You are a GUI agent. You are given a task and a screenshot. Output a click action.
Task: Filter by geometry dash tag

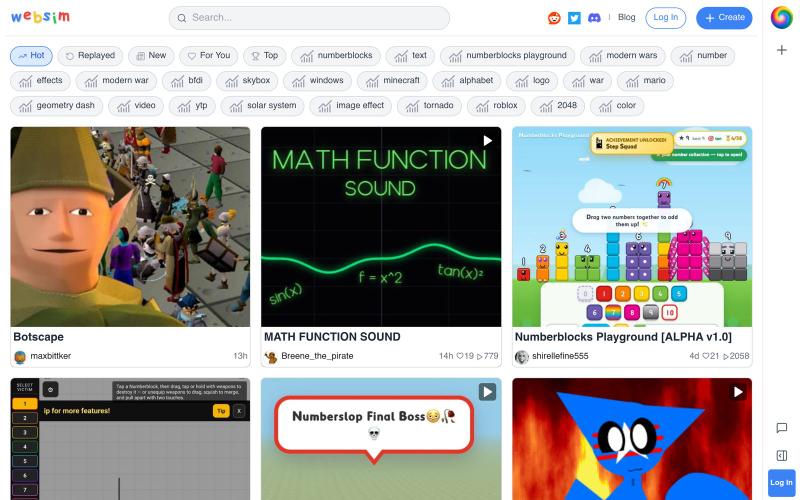click(x=56, y=106)
